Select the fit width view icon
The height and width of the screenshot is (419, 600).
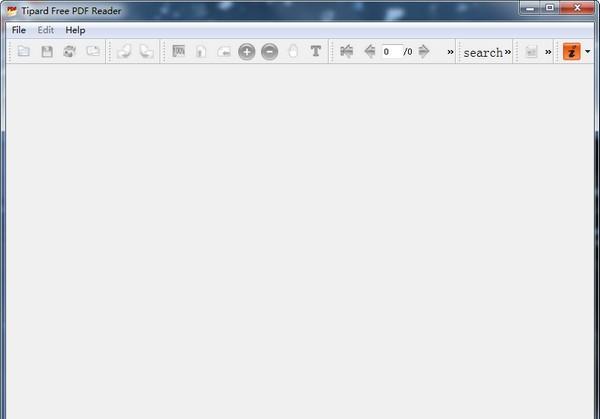pyautogui.click(x=224, y=51)
